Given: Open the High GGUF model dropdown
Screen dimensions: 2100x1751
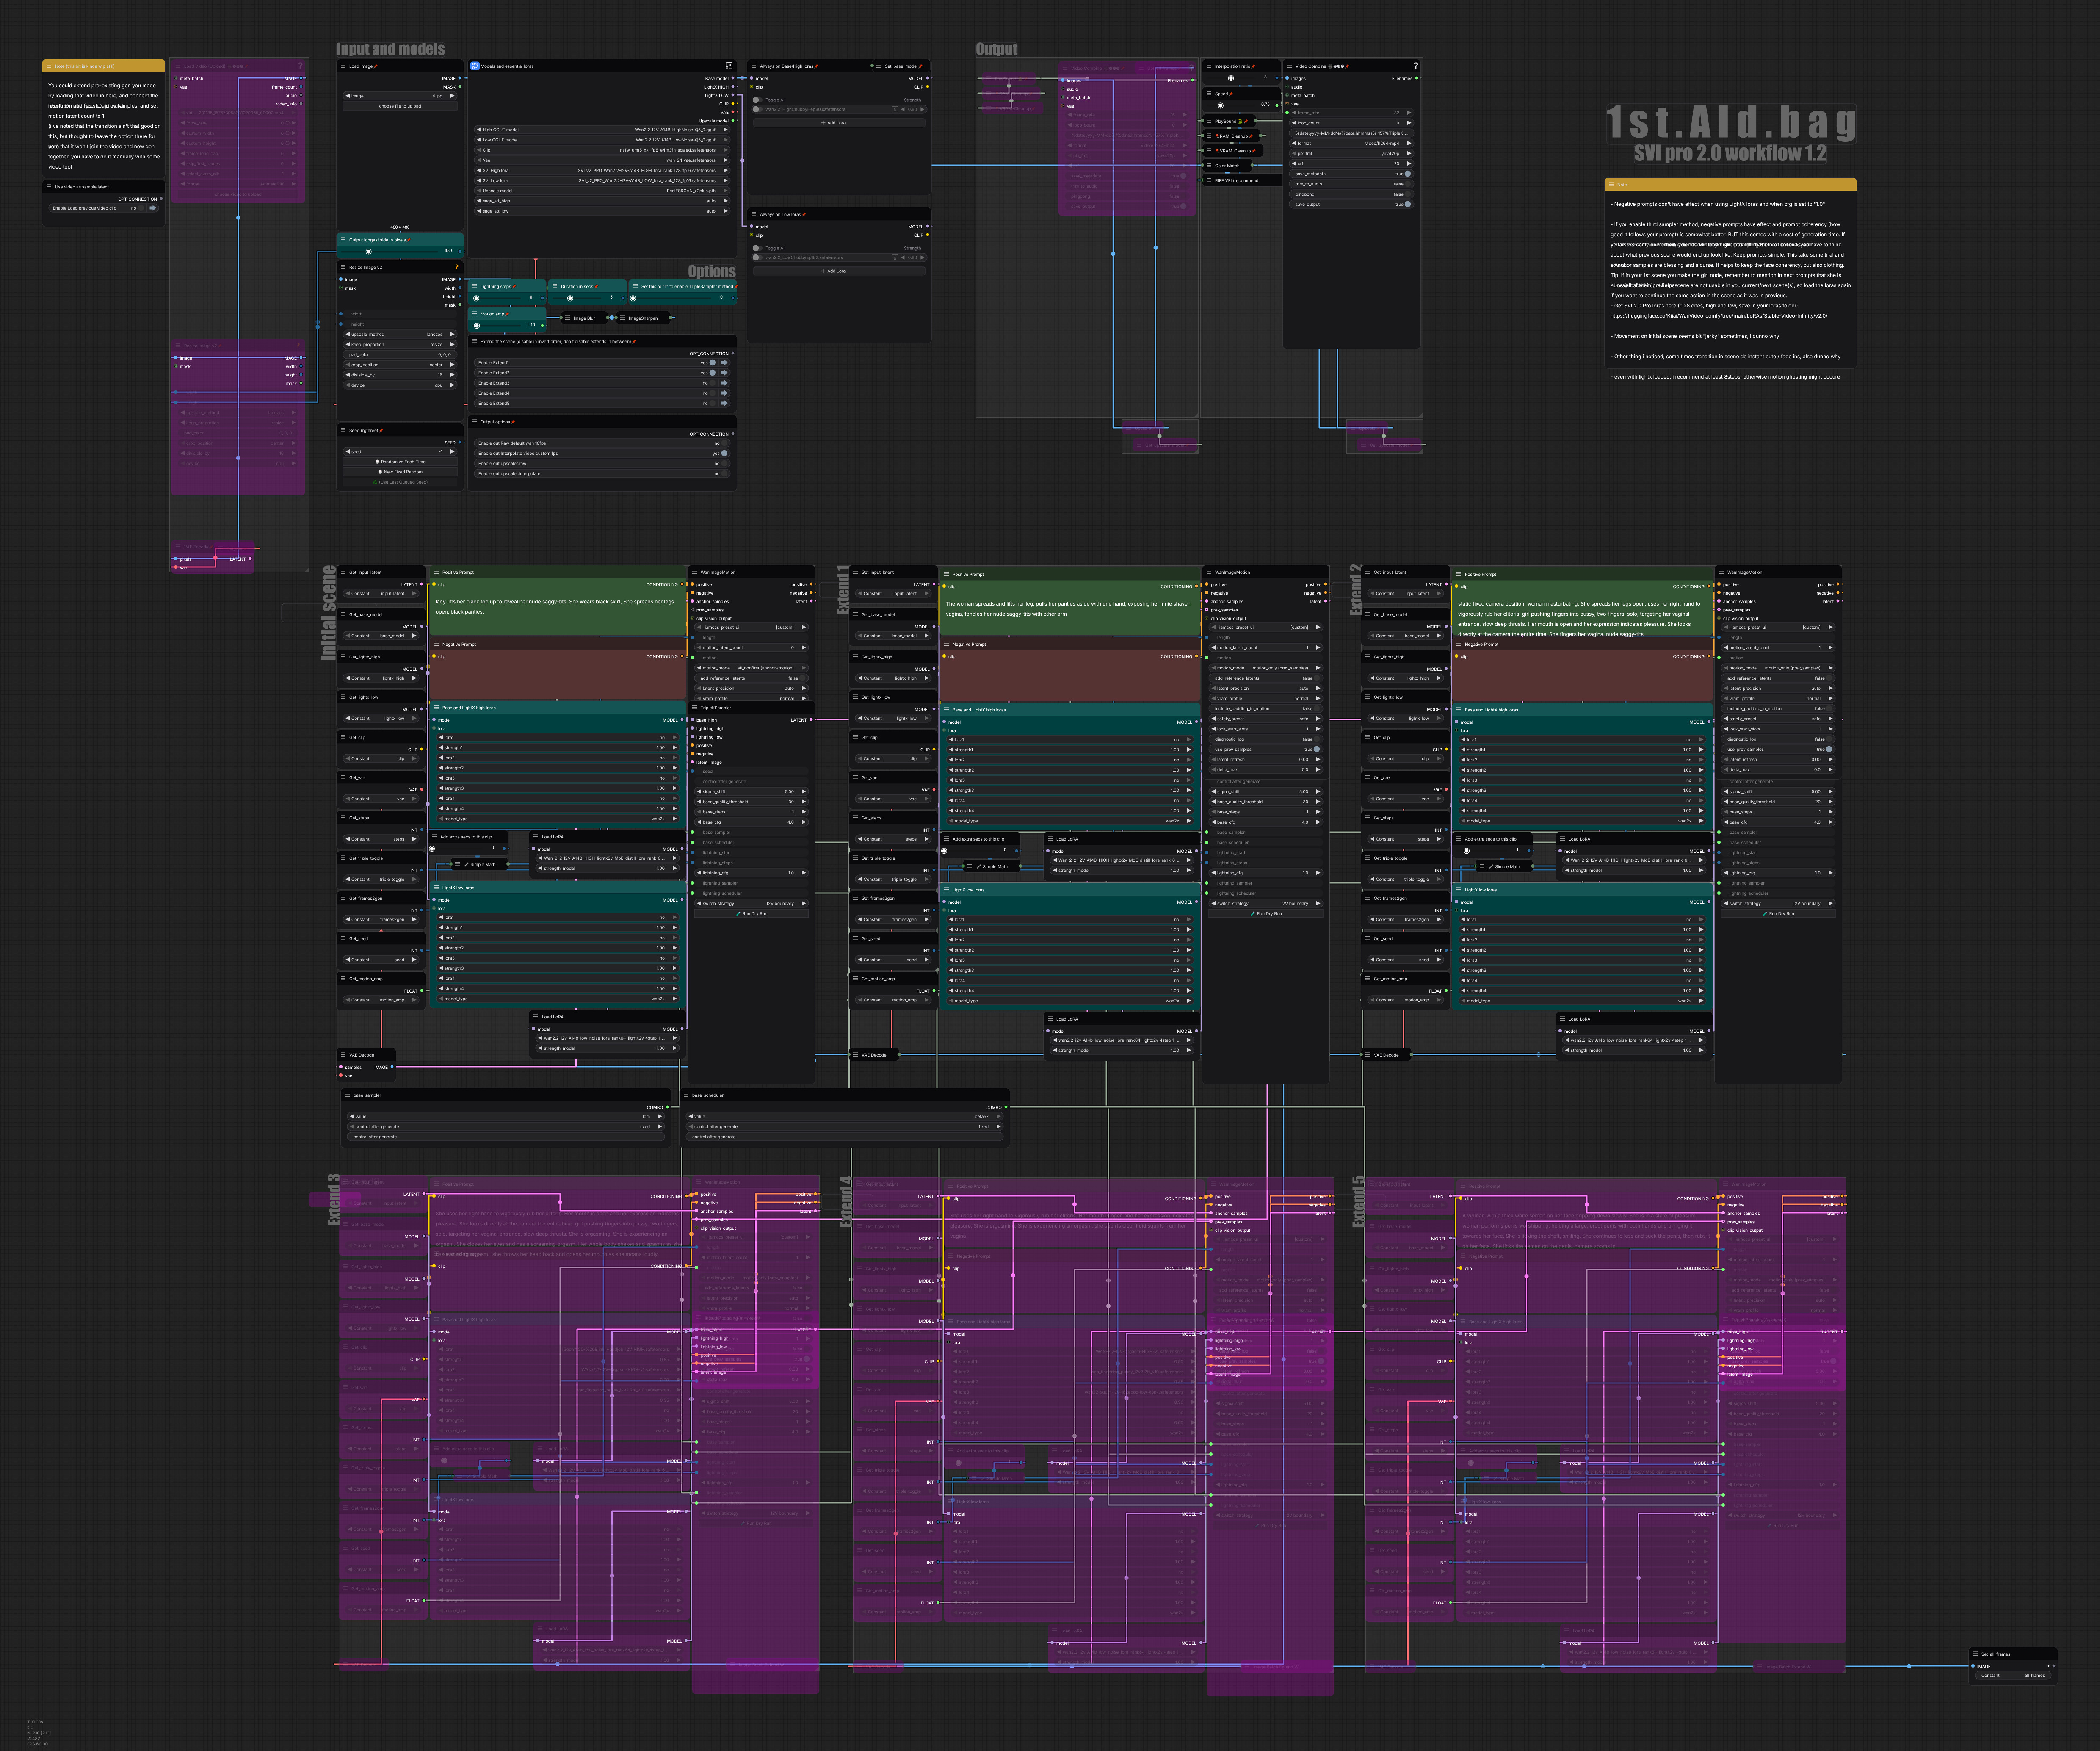Looking at the screenshot, I should click(600, 130).
